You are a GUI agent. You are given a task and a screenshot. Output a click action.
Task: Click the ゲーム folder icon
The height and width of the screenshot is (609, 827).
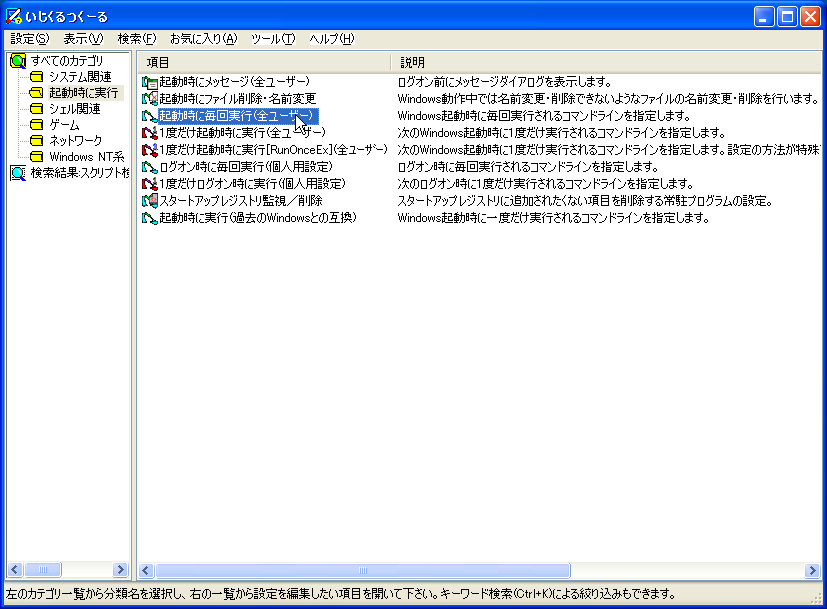tap(36, 125)
